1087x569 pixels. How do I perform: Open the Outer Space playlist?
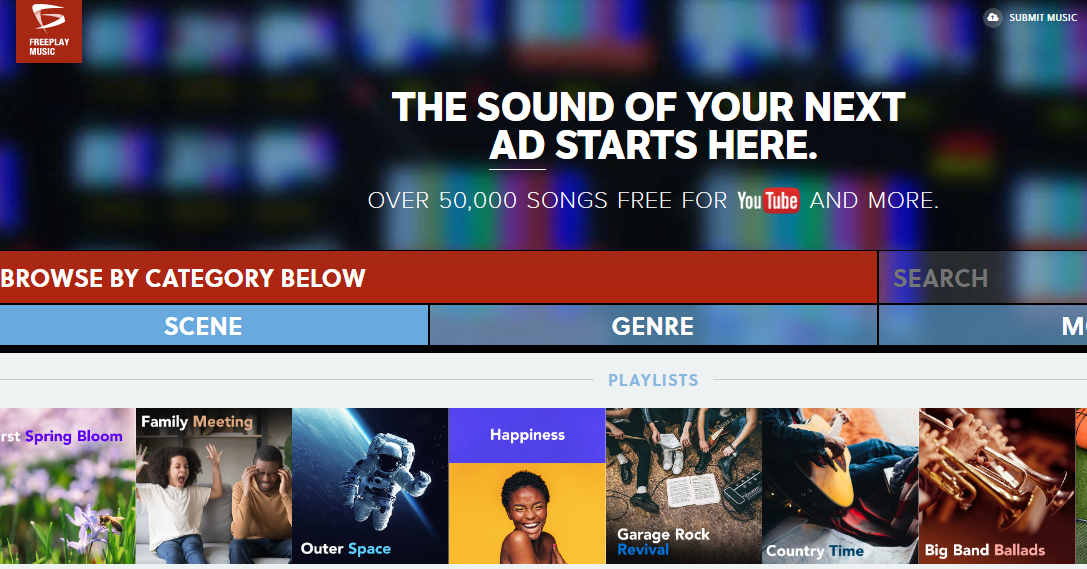coord(370,486)
